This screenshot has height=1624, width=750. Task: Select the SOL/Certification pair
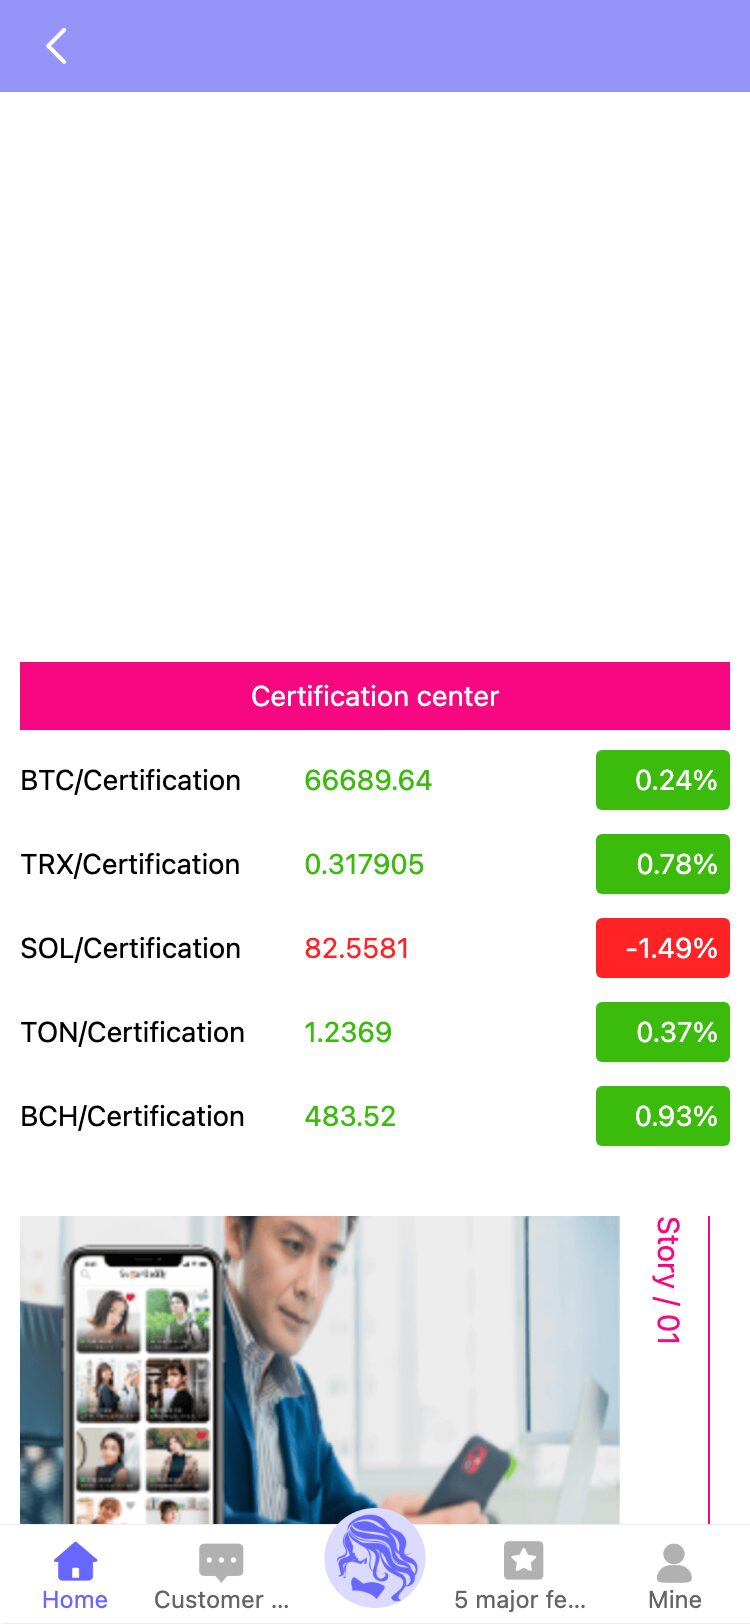131,948
